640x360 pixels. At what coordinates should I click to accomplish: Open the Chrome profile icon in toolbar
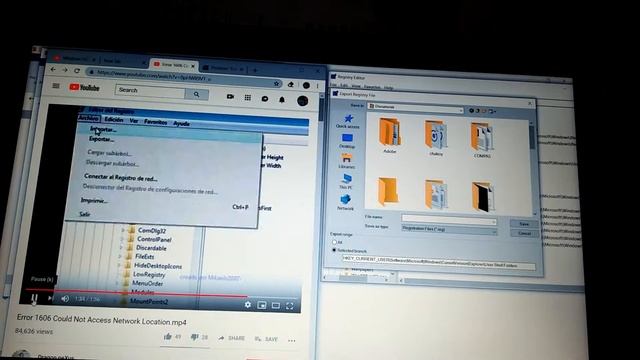coord(306,85)
